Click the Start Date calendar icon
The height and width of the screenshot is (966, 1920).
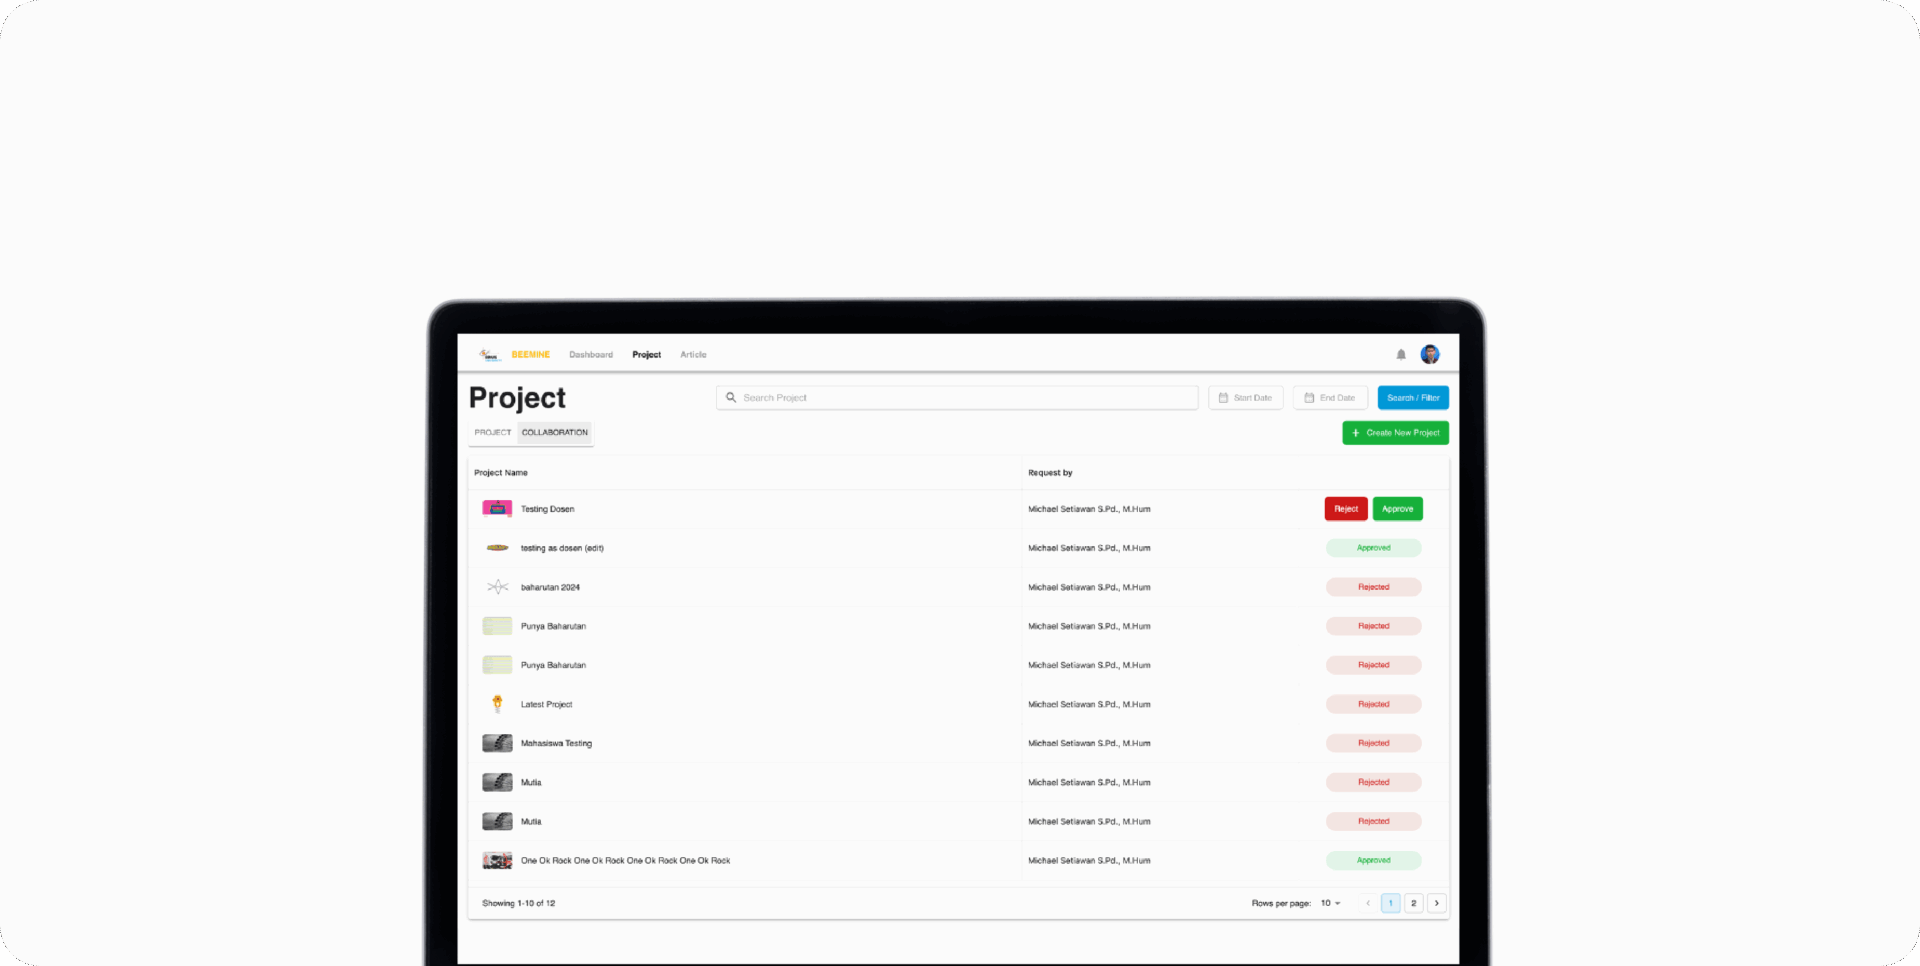[1223, 398]
